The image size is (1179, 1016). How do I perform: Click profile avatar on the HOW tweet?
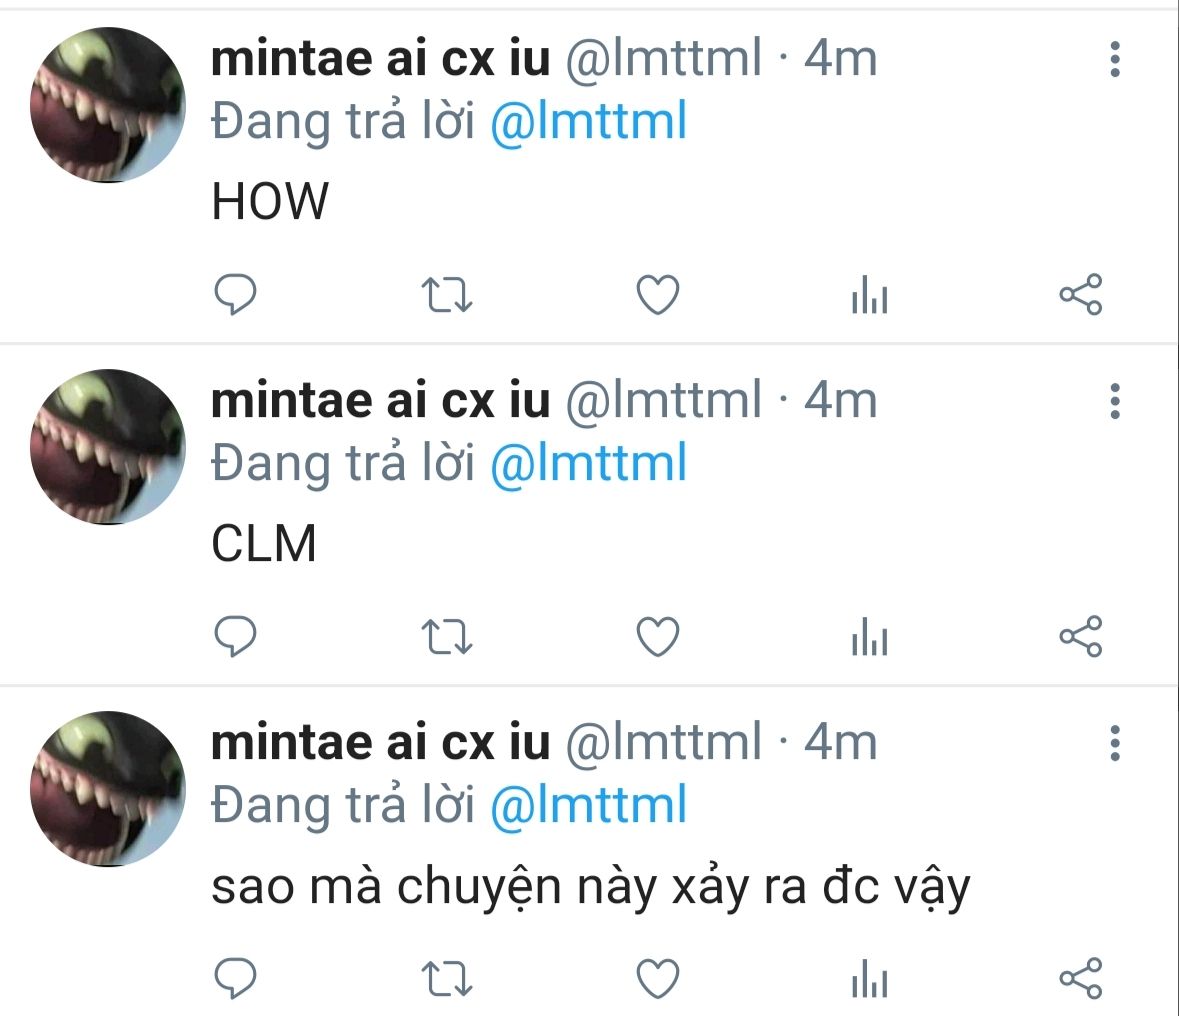tap(108, 105)
